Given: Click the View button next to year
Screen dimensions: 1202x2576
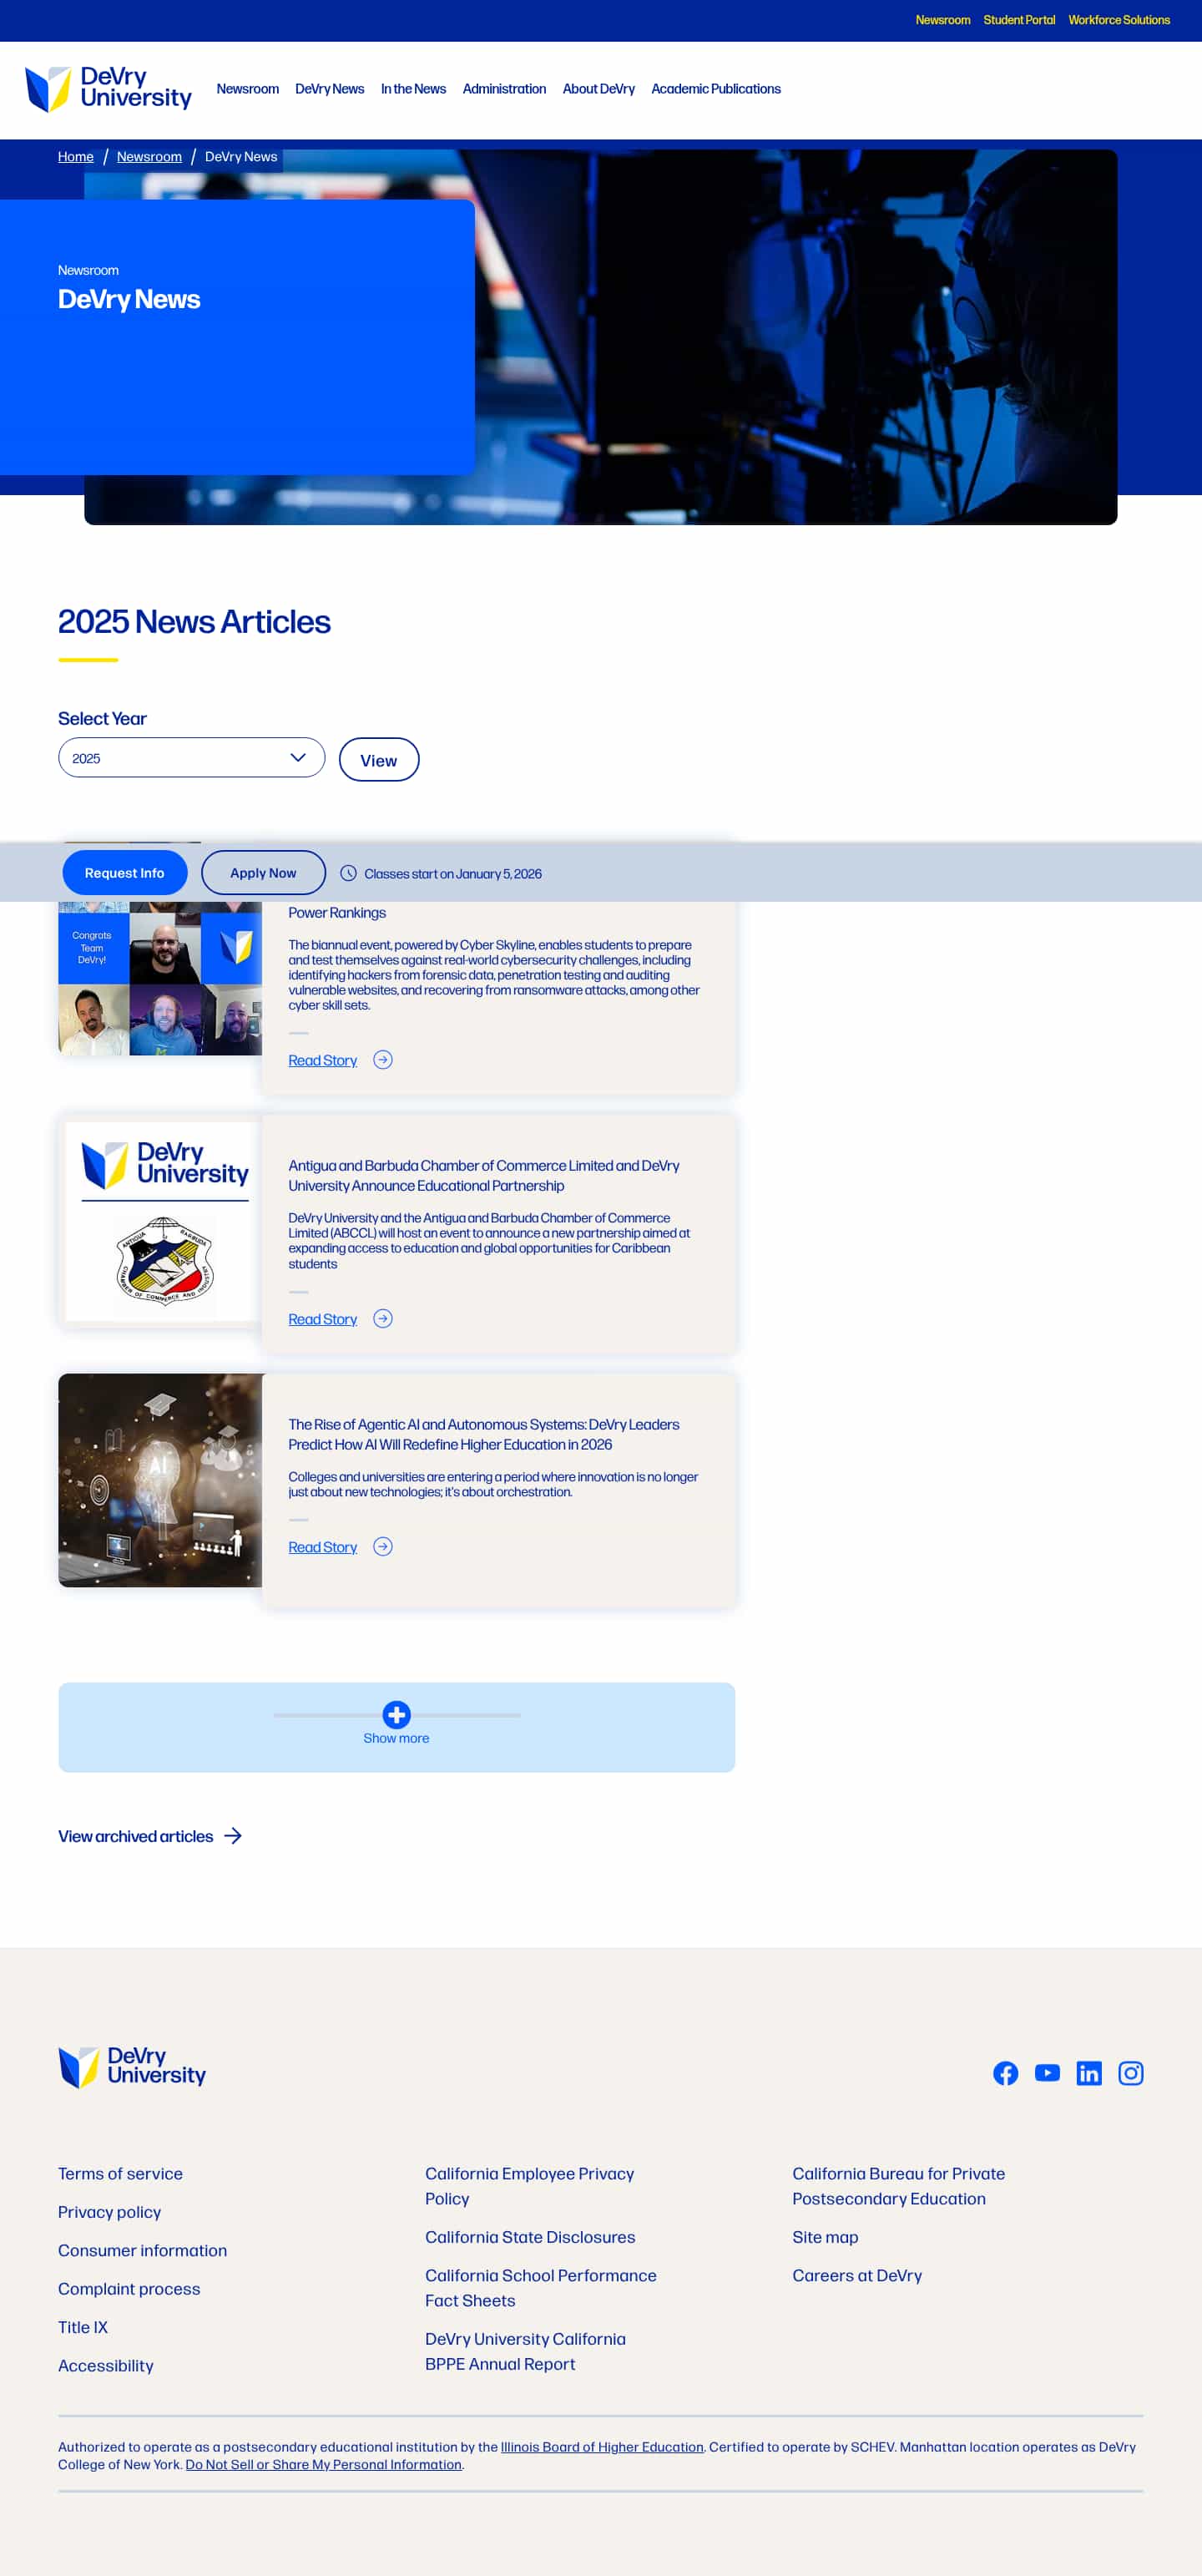Looking at the screenshot, I should [x=378, y=760].
